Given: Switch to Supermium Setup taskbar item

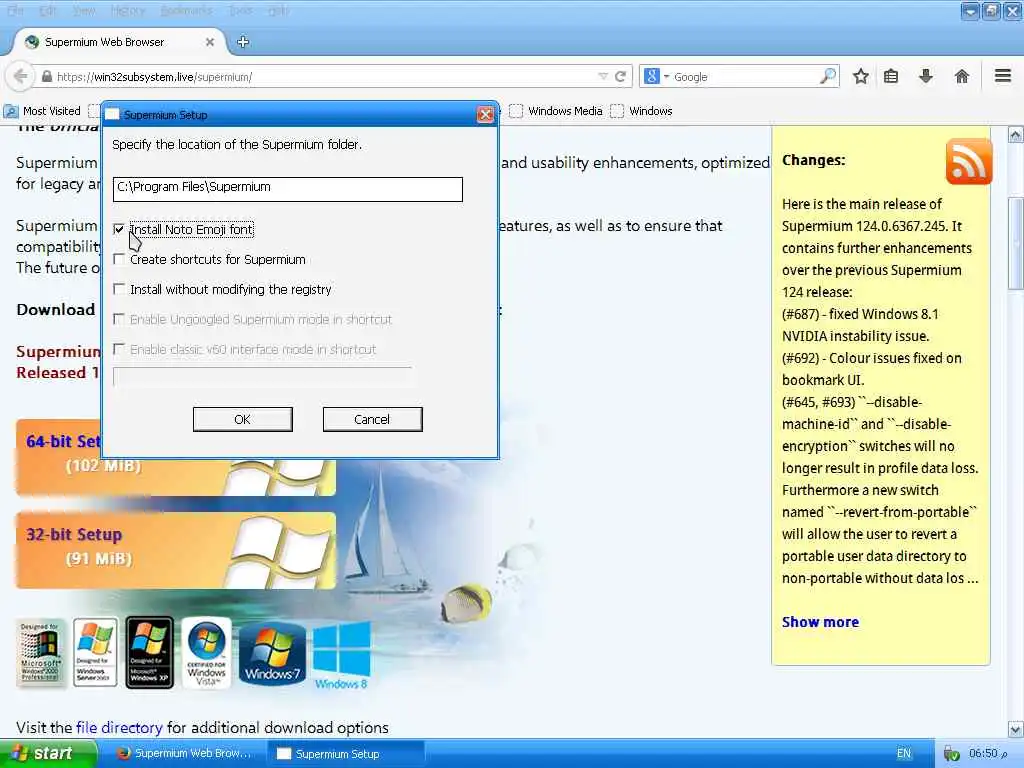Looking at the screenshot, I should coord(347,754).
